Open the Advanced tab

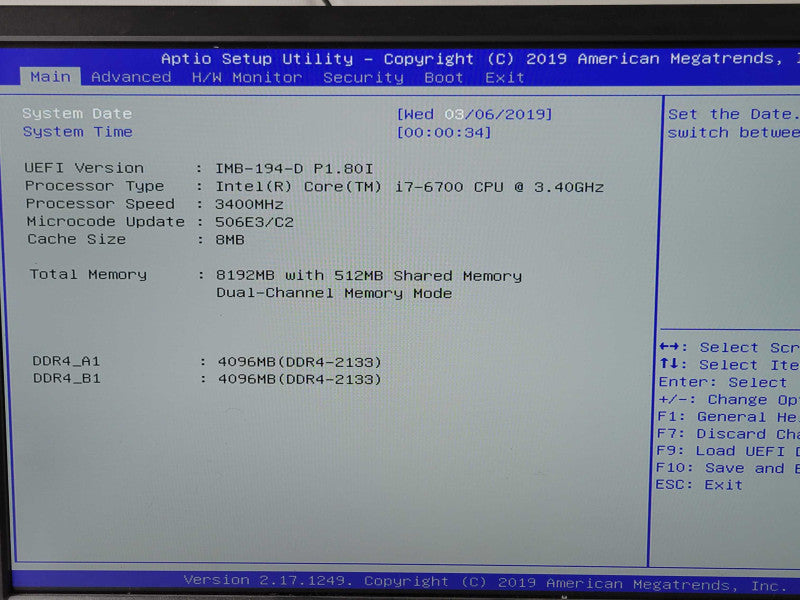[131, 77]
